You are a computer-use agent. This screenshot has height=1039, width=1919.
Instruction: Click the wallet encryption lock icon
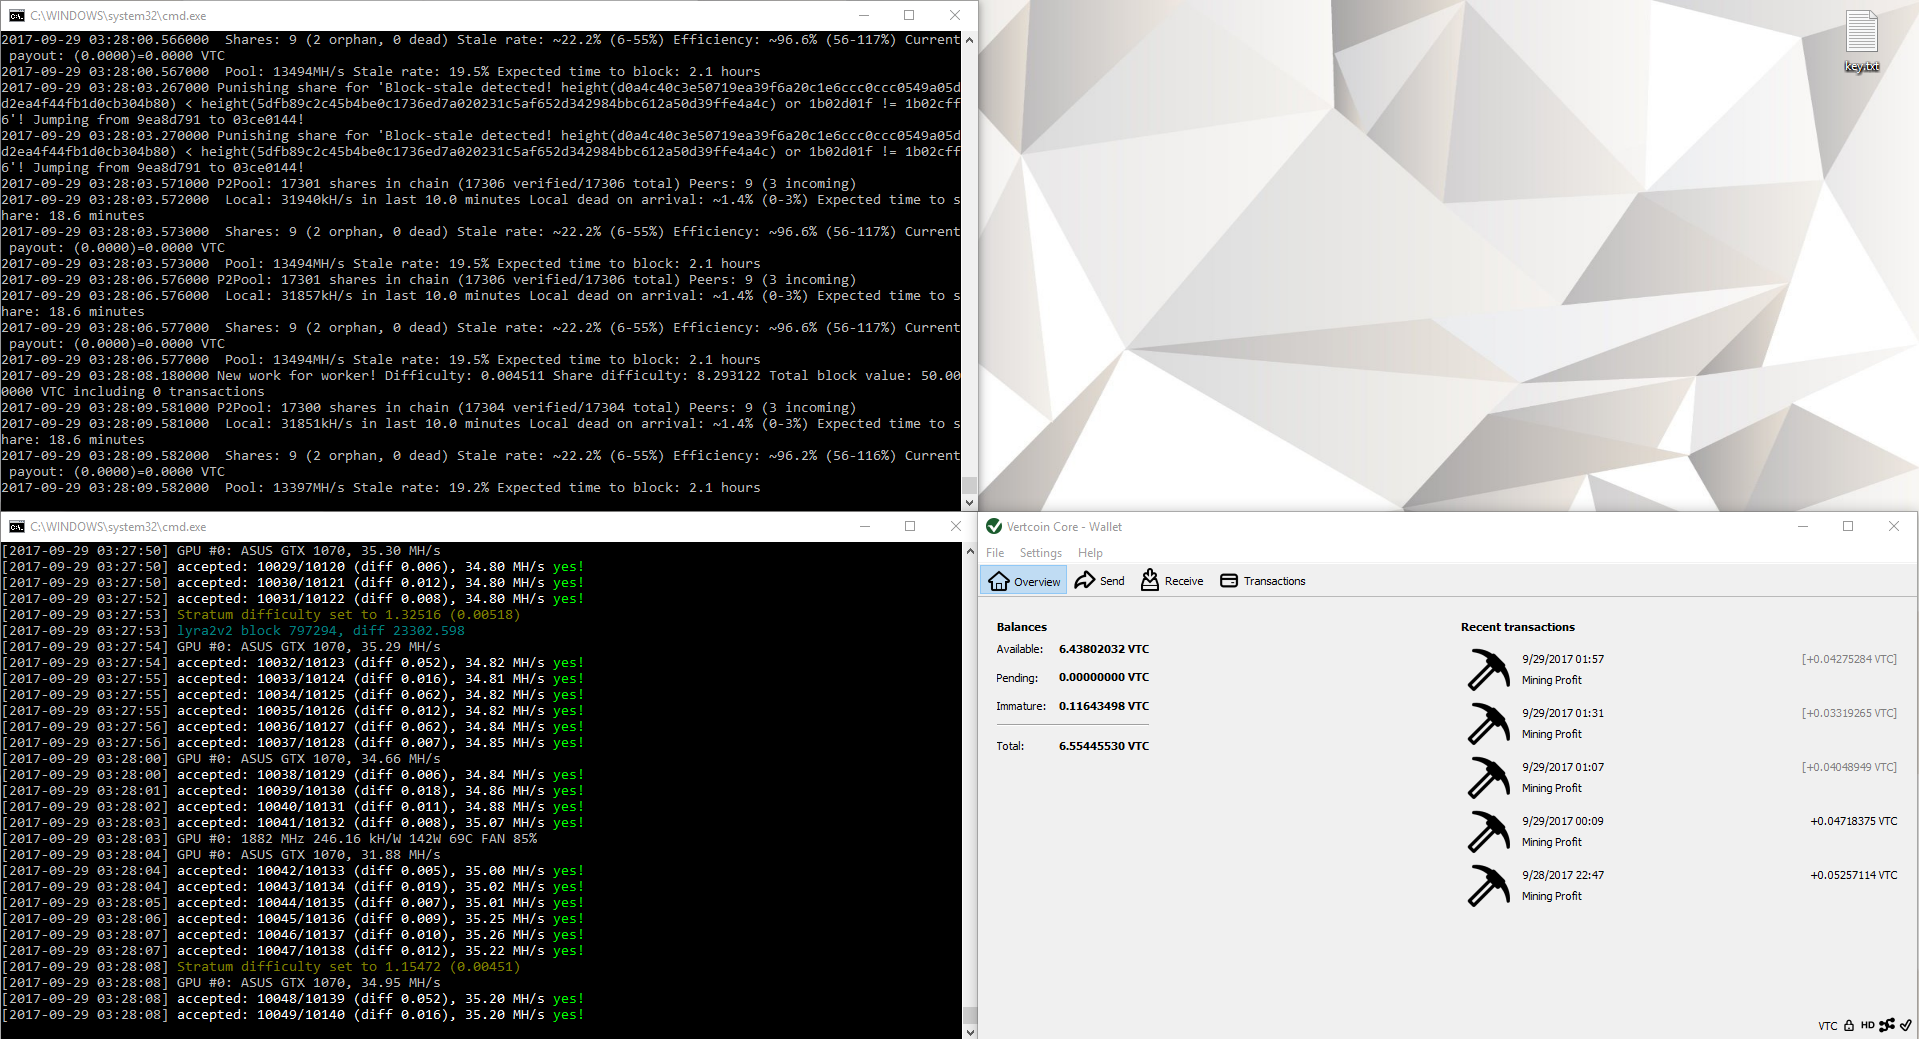[x=1849, y=1025]
